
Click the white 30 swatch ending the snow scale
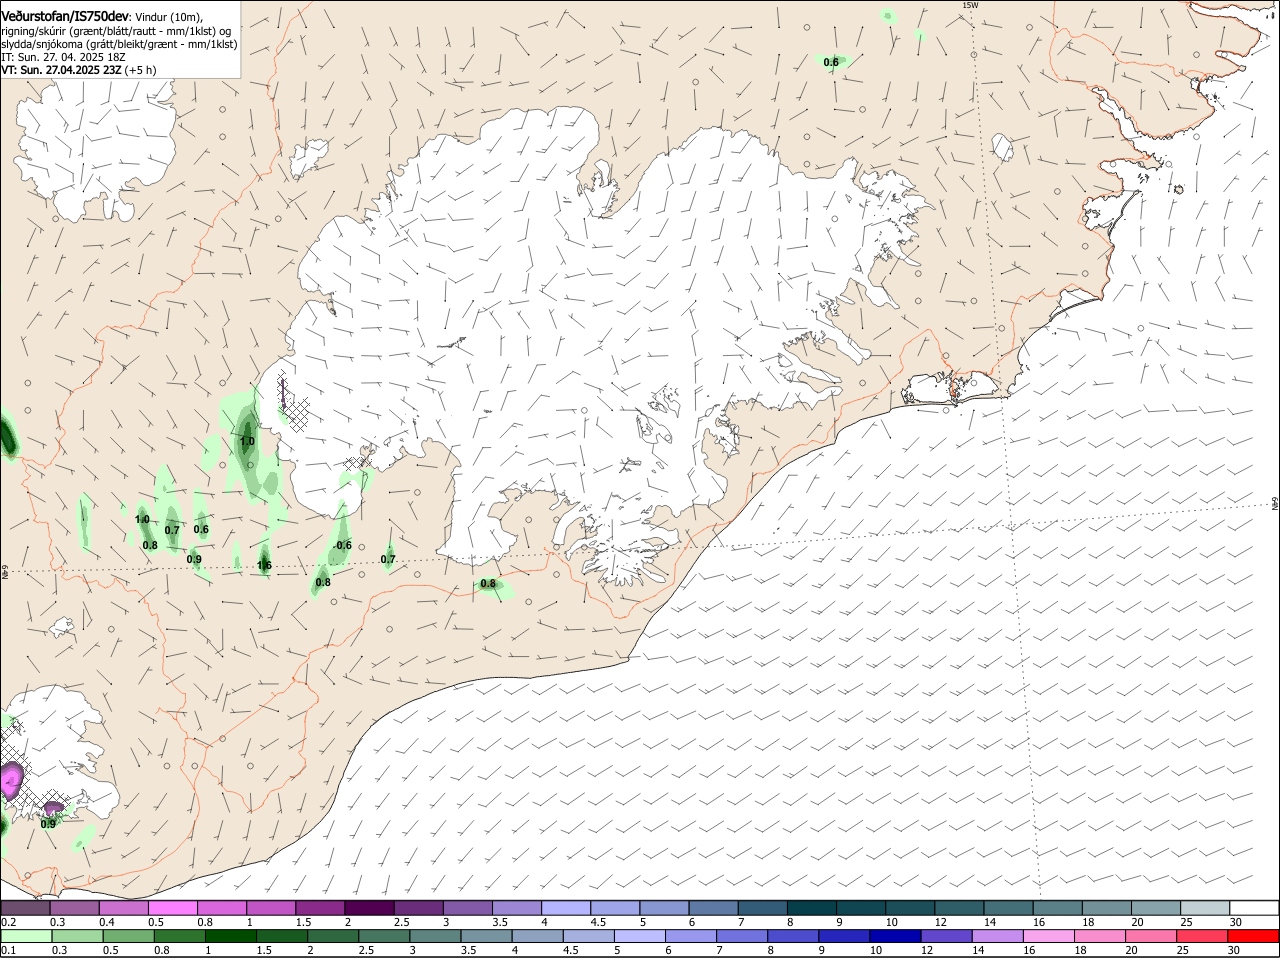click(x=1254, y=907)
